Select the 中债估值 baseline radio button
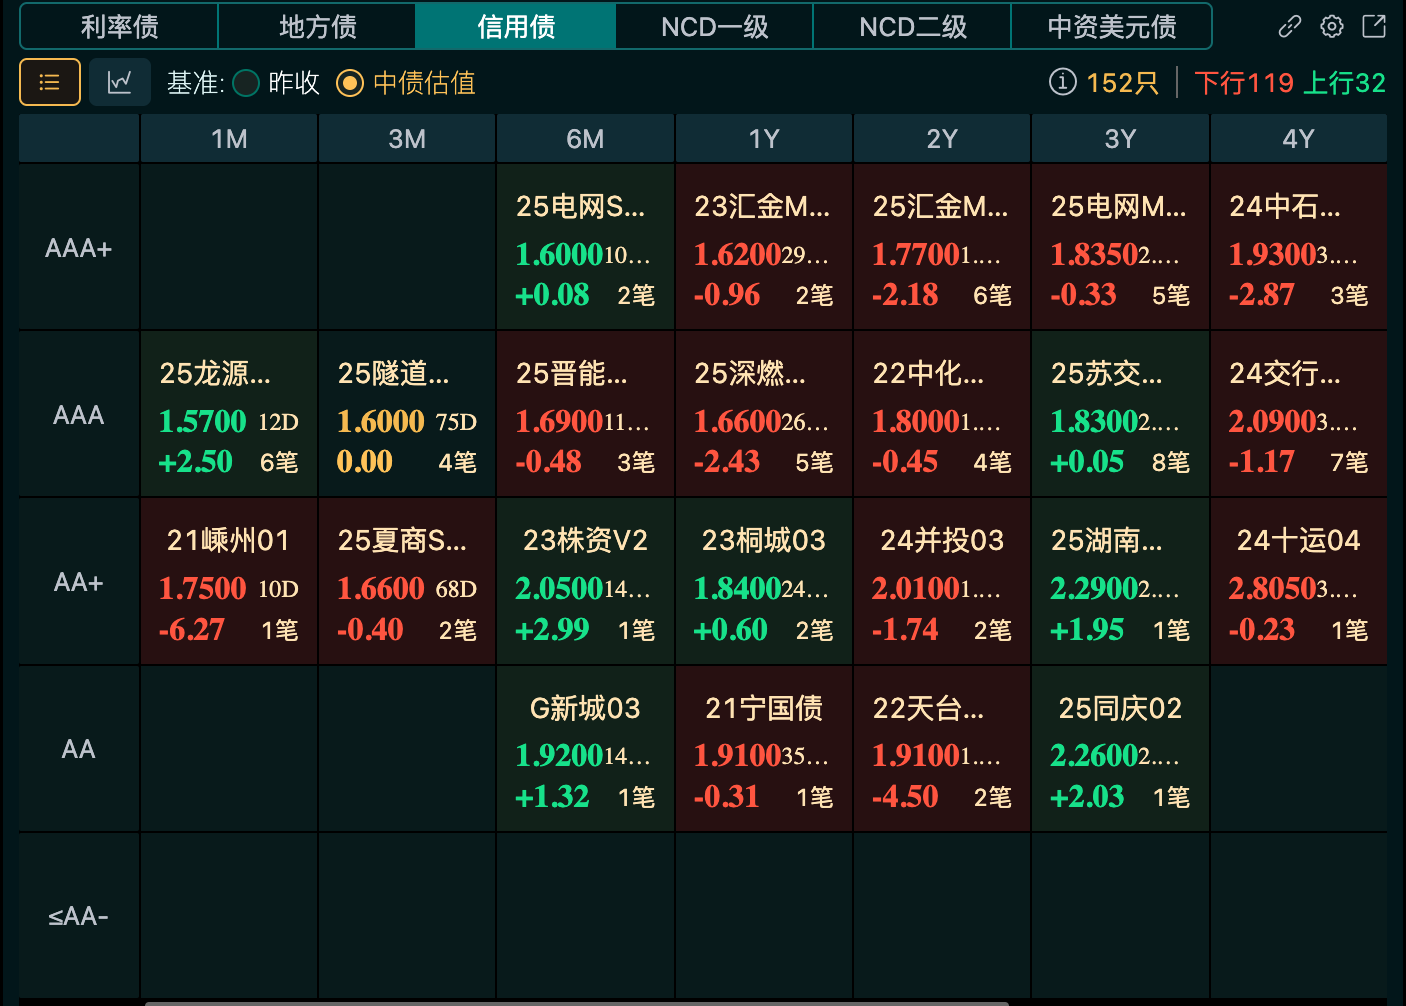 pos(349,83)
